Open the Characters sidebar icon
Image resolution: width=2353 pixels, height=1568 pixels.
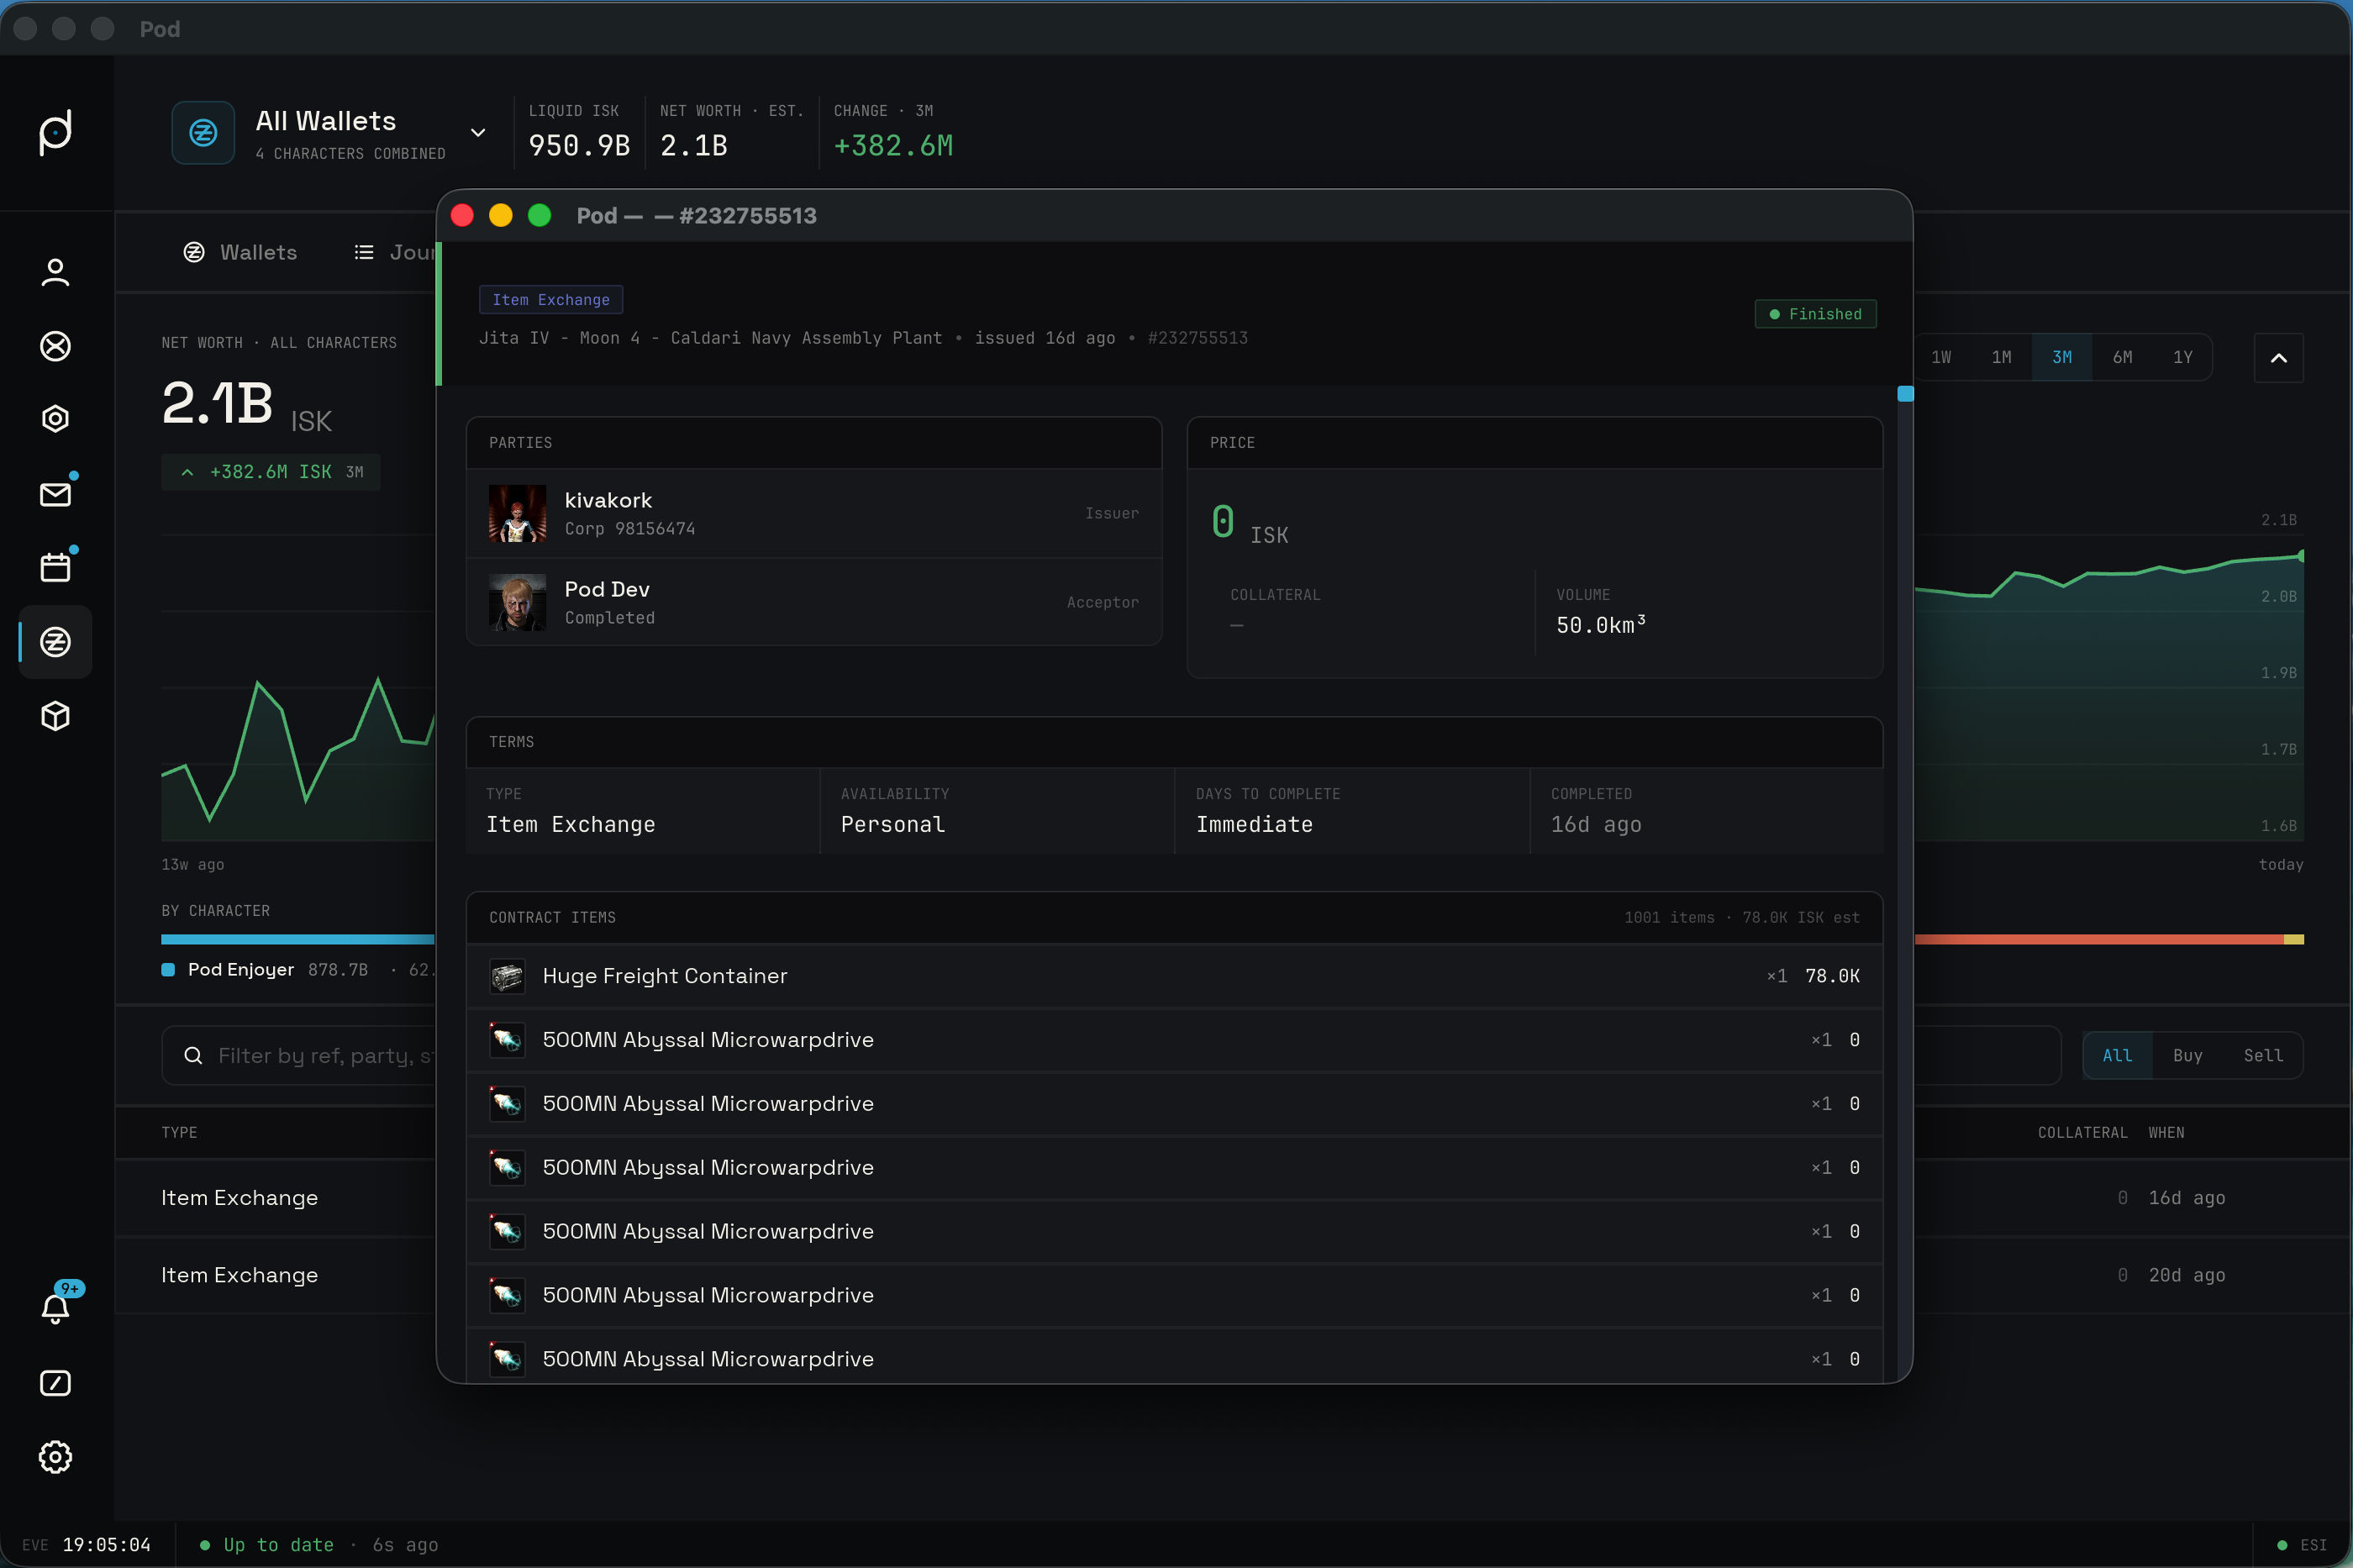coord(55,272)
